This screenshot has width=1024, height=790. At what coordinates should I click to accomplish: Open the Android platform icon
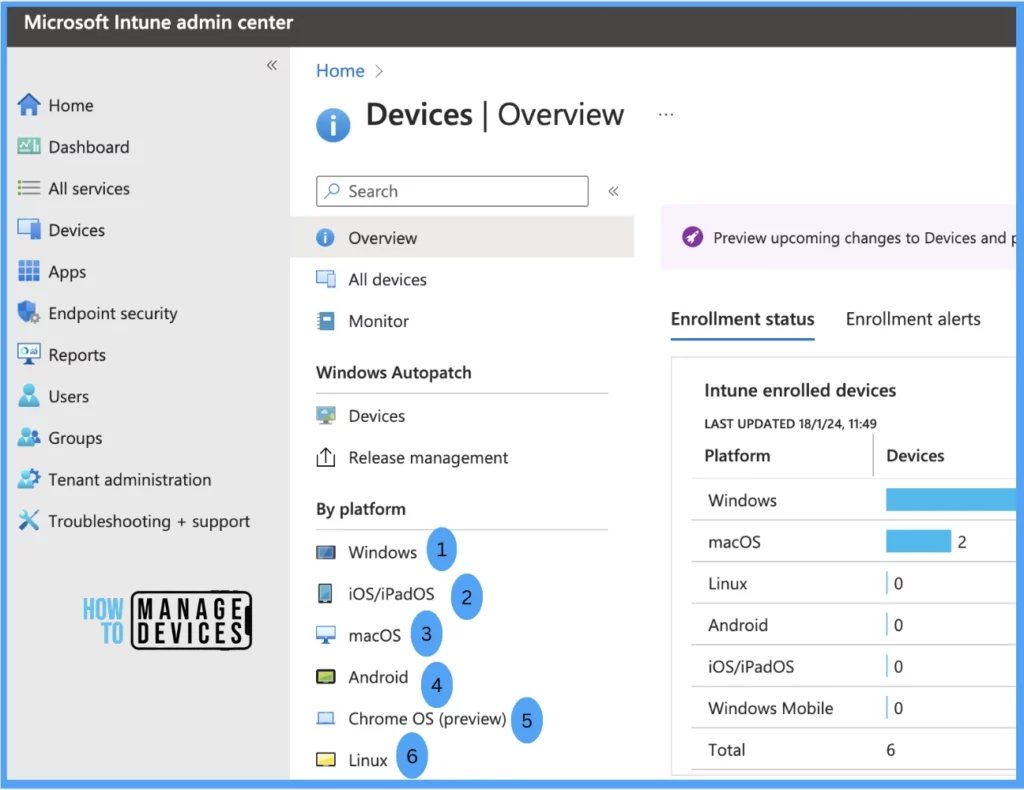[x=325, y=676]
